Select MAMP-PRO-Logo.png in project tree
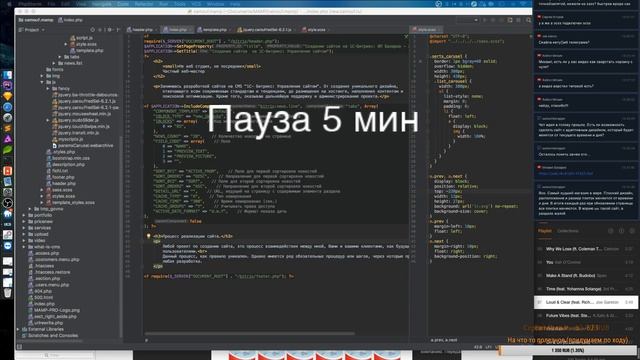Viewport: 640px width, 360px height. click(57, 310)
